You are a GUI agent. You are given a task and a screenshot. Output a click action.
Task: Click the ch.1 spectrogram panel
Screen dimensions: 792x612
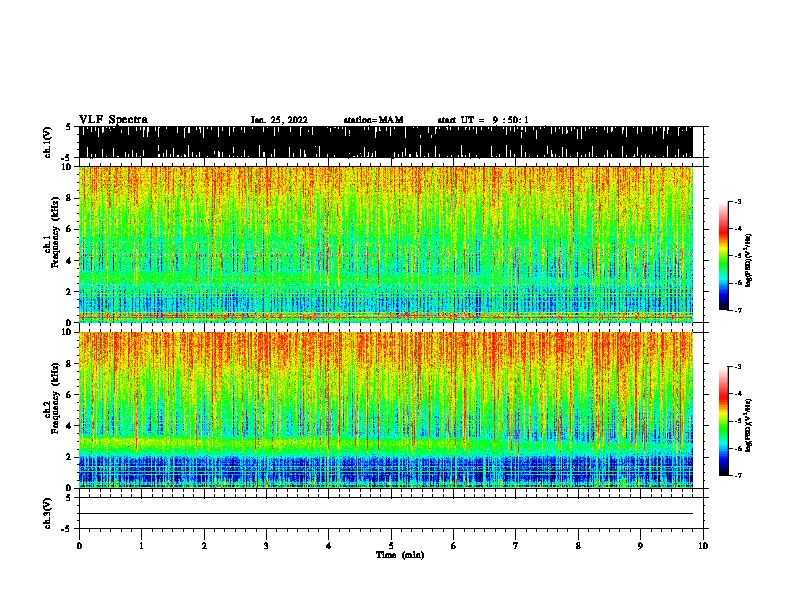click(385, 244)
